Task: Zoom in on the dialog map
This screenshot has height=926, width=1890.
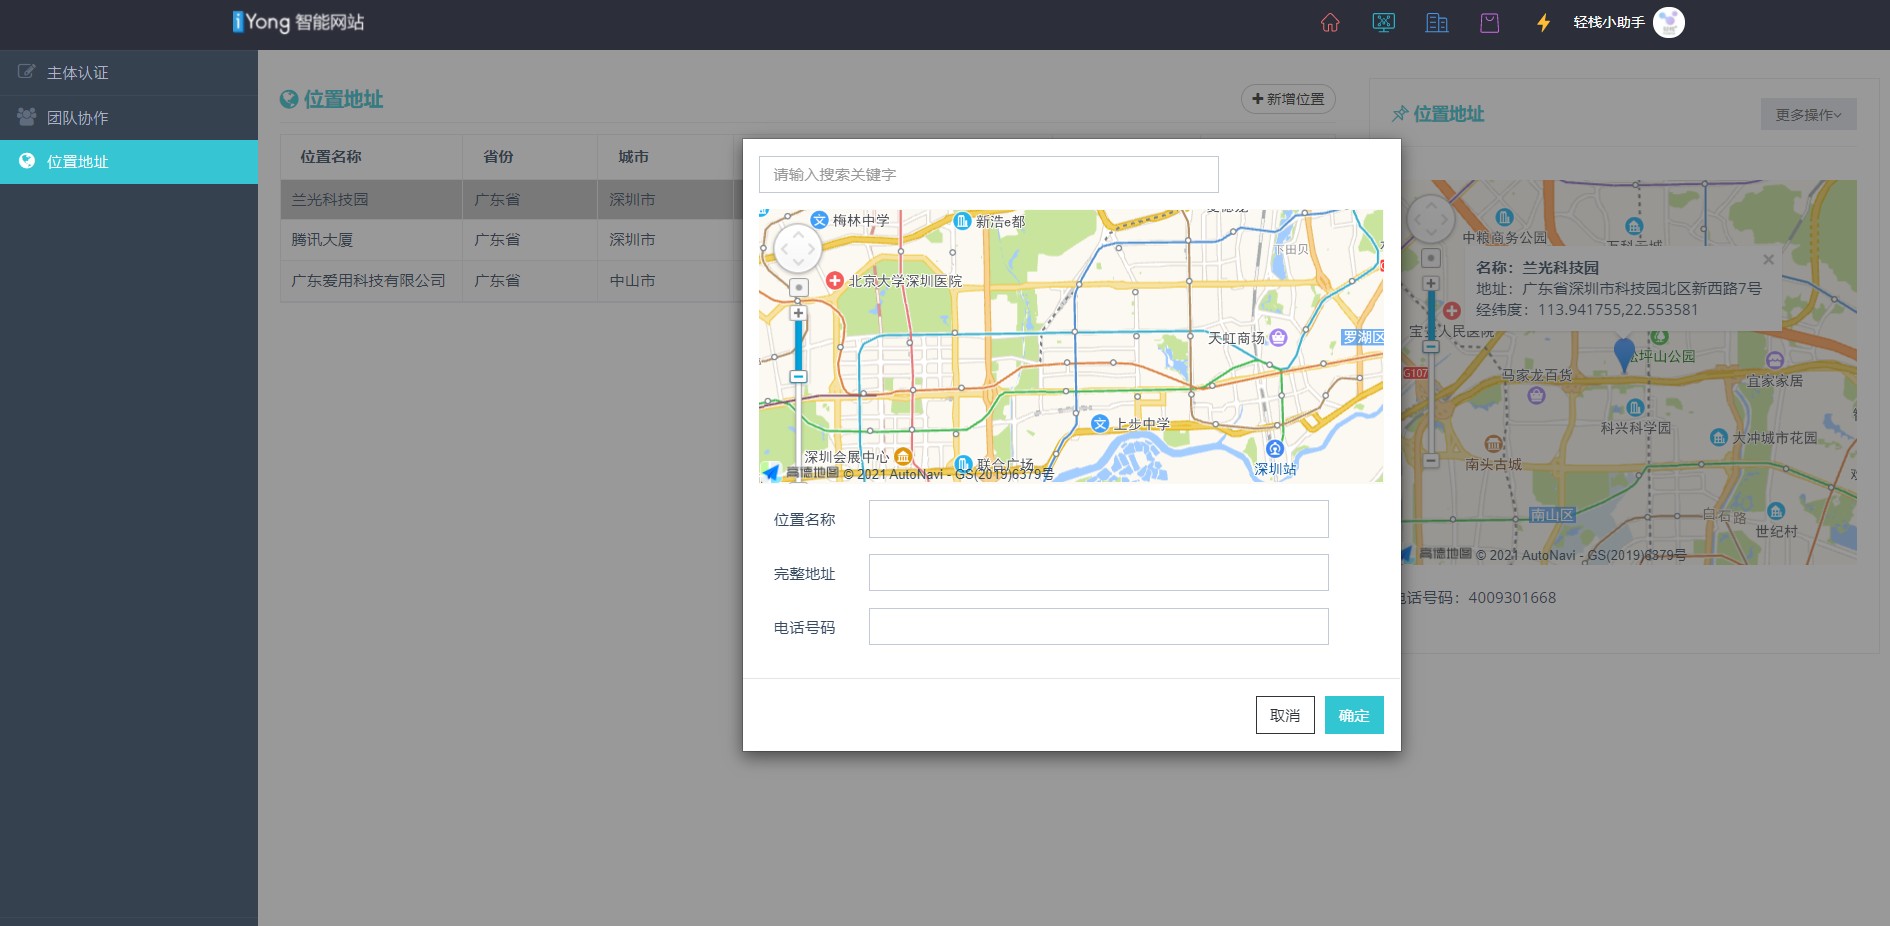Action: click(x=798, y=313)
